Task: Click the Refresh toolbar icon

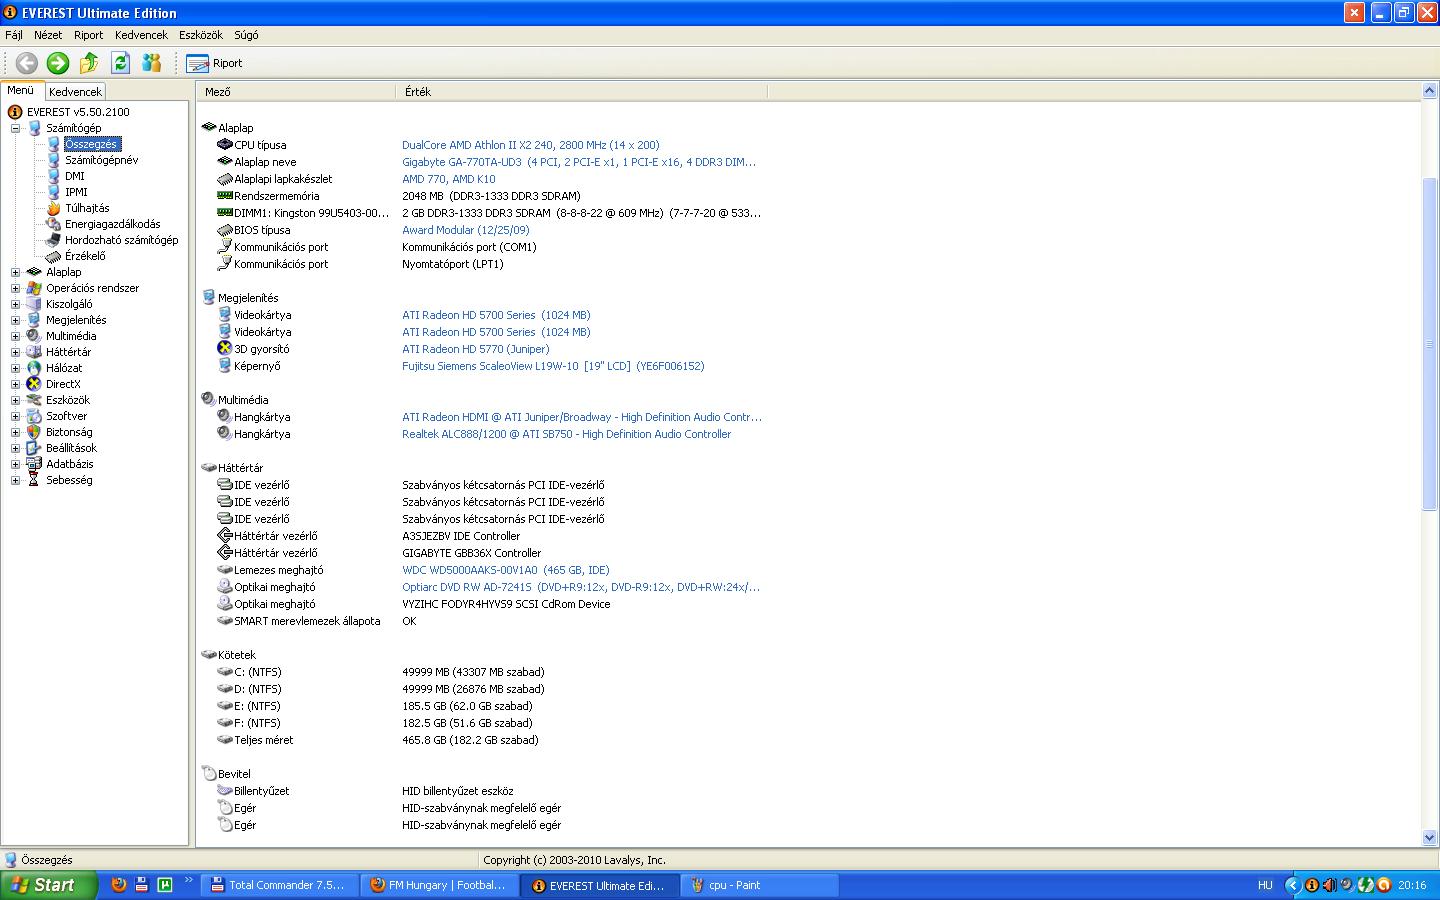Action: 120,63
